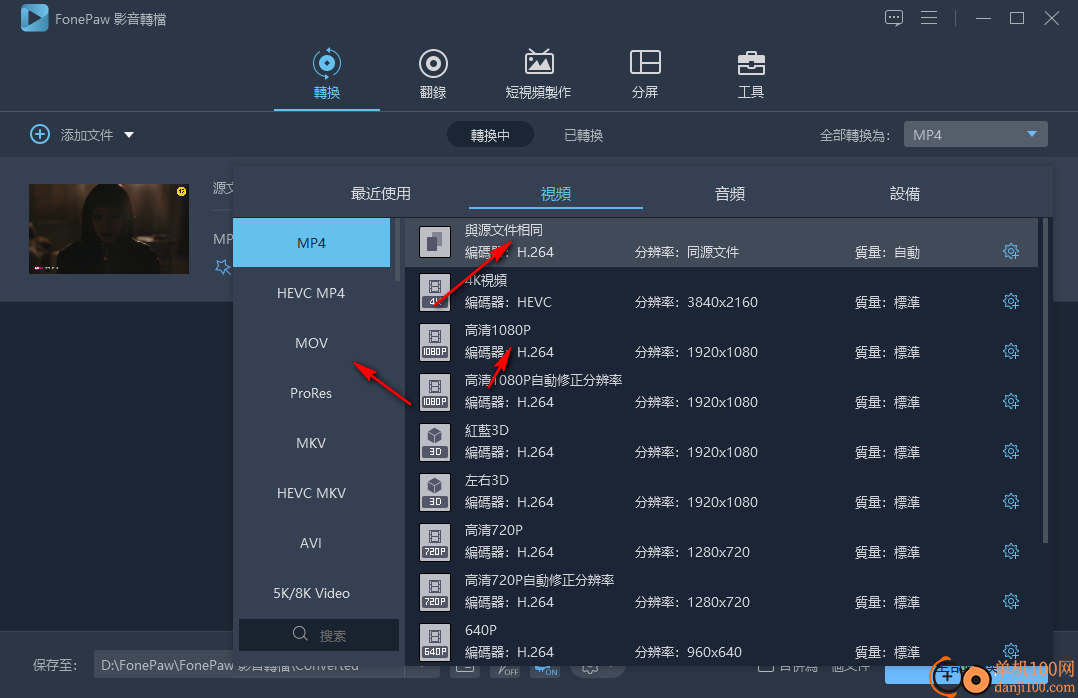1078x698 pixels.
Task: Click the 搜索 format search field
Action: pyautogui.click(x=319, y=635)
